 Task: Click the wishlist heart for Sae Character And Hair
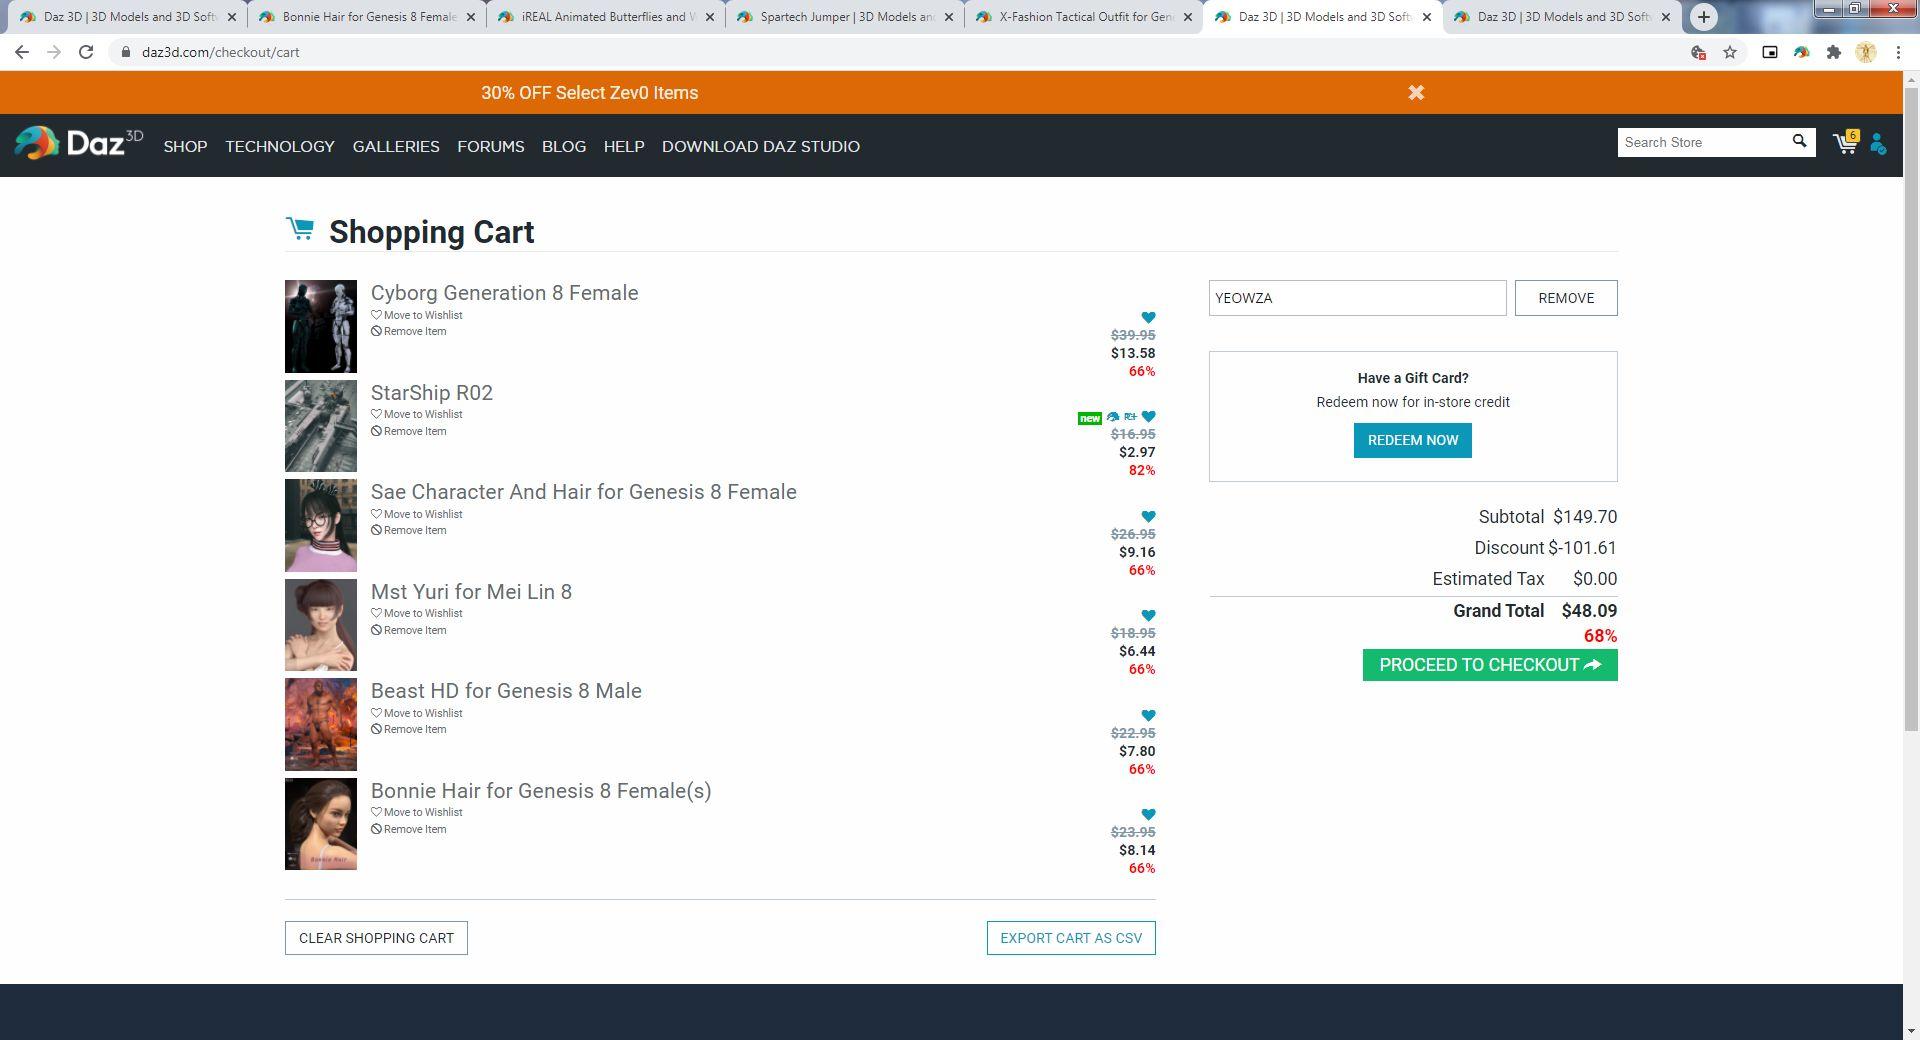[x=1148, y=516]
